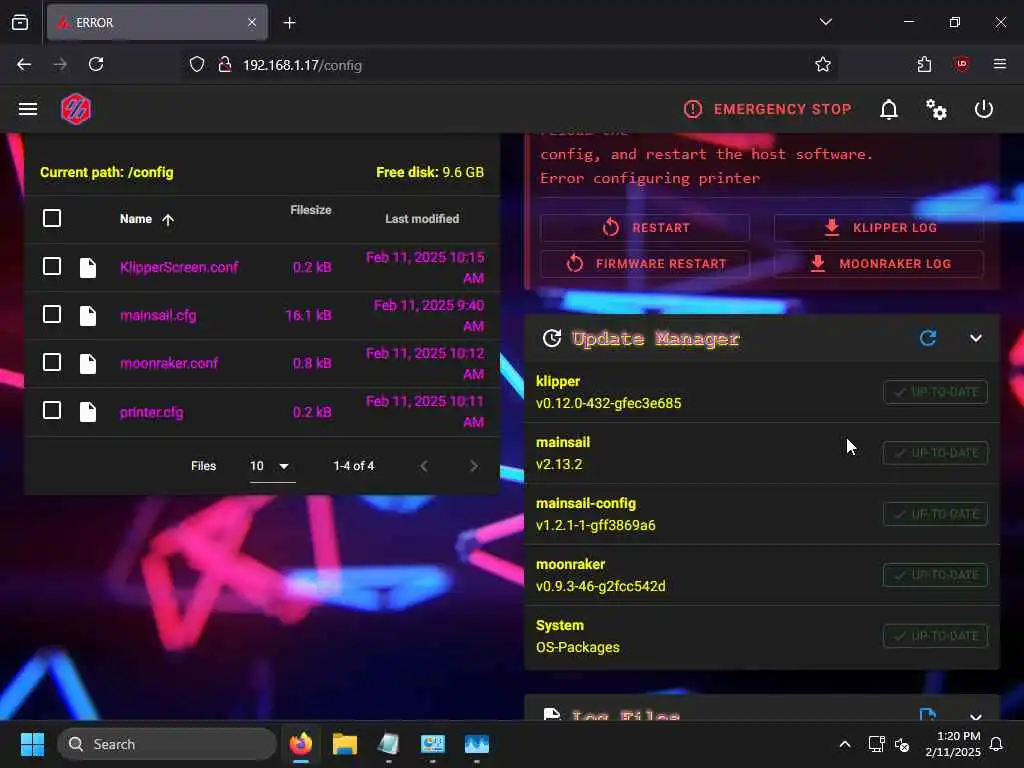1024x768 pixels.
Task: Click the muted volume tray icon
Action: pyautogui.click(x=902, y=744)
